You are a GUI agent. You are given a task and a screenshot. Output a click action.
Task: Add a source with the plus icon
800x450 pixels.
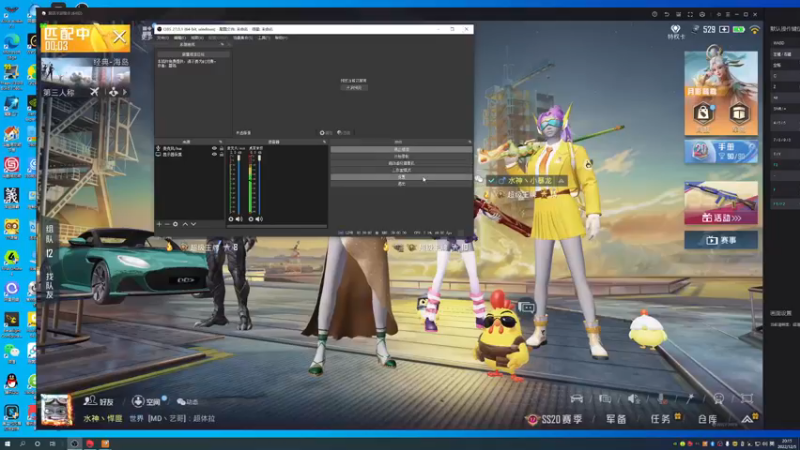pos(159,224)
